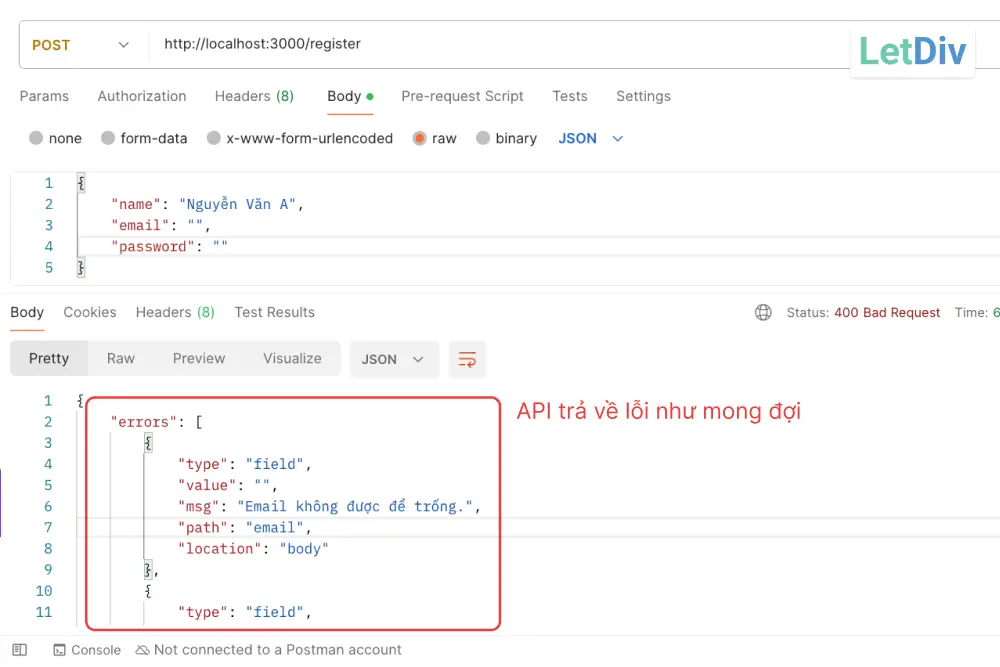Toggle the sidebar icon in bottom-left status bar
Image resolution: width=1000 pixels, height=667 pixels.
pyautogui.click(x=20, y=650)
